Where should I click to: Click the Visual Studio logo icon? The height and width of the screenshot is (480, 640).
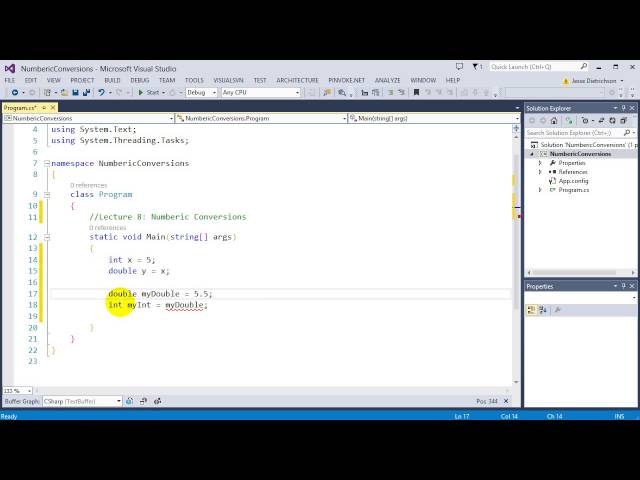[x=10, y=69]
